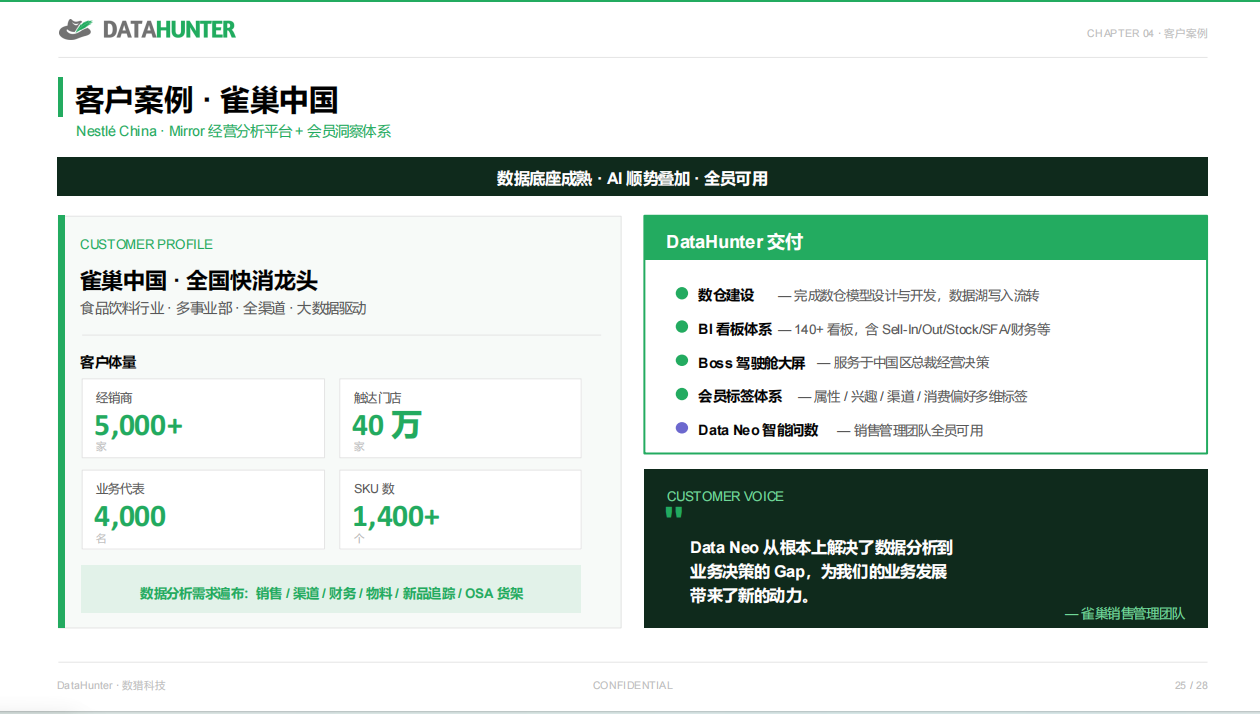The image size is (1260, 714).
Task: Click the 触达门店 40 万 metric card
Action: (x=460, y=418)
